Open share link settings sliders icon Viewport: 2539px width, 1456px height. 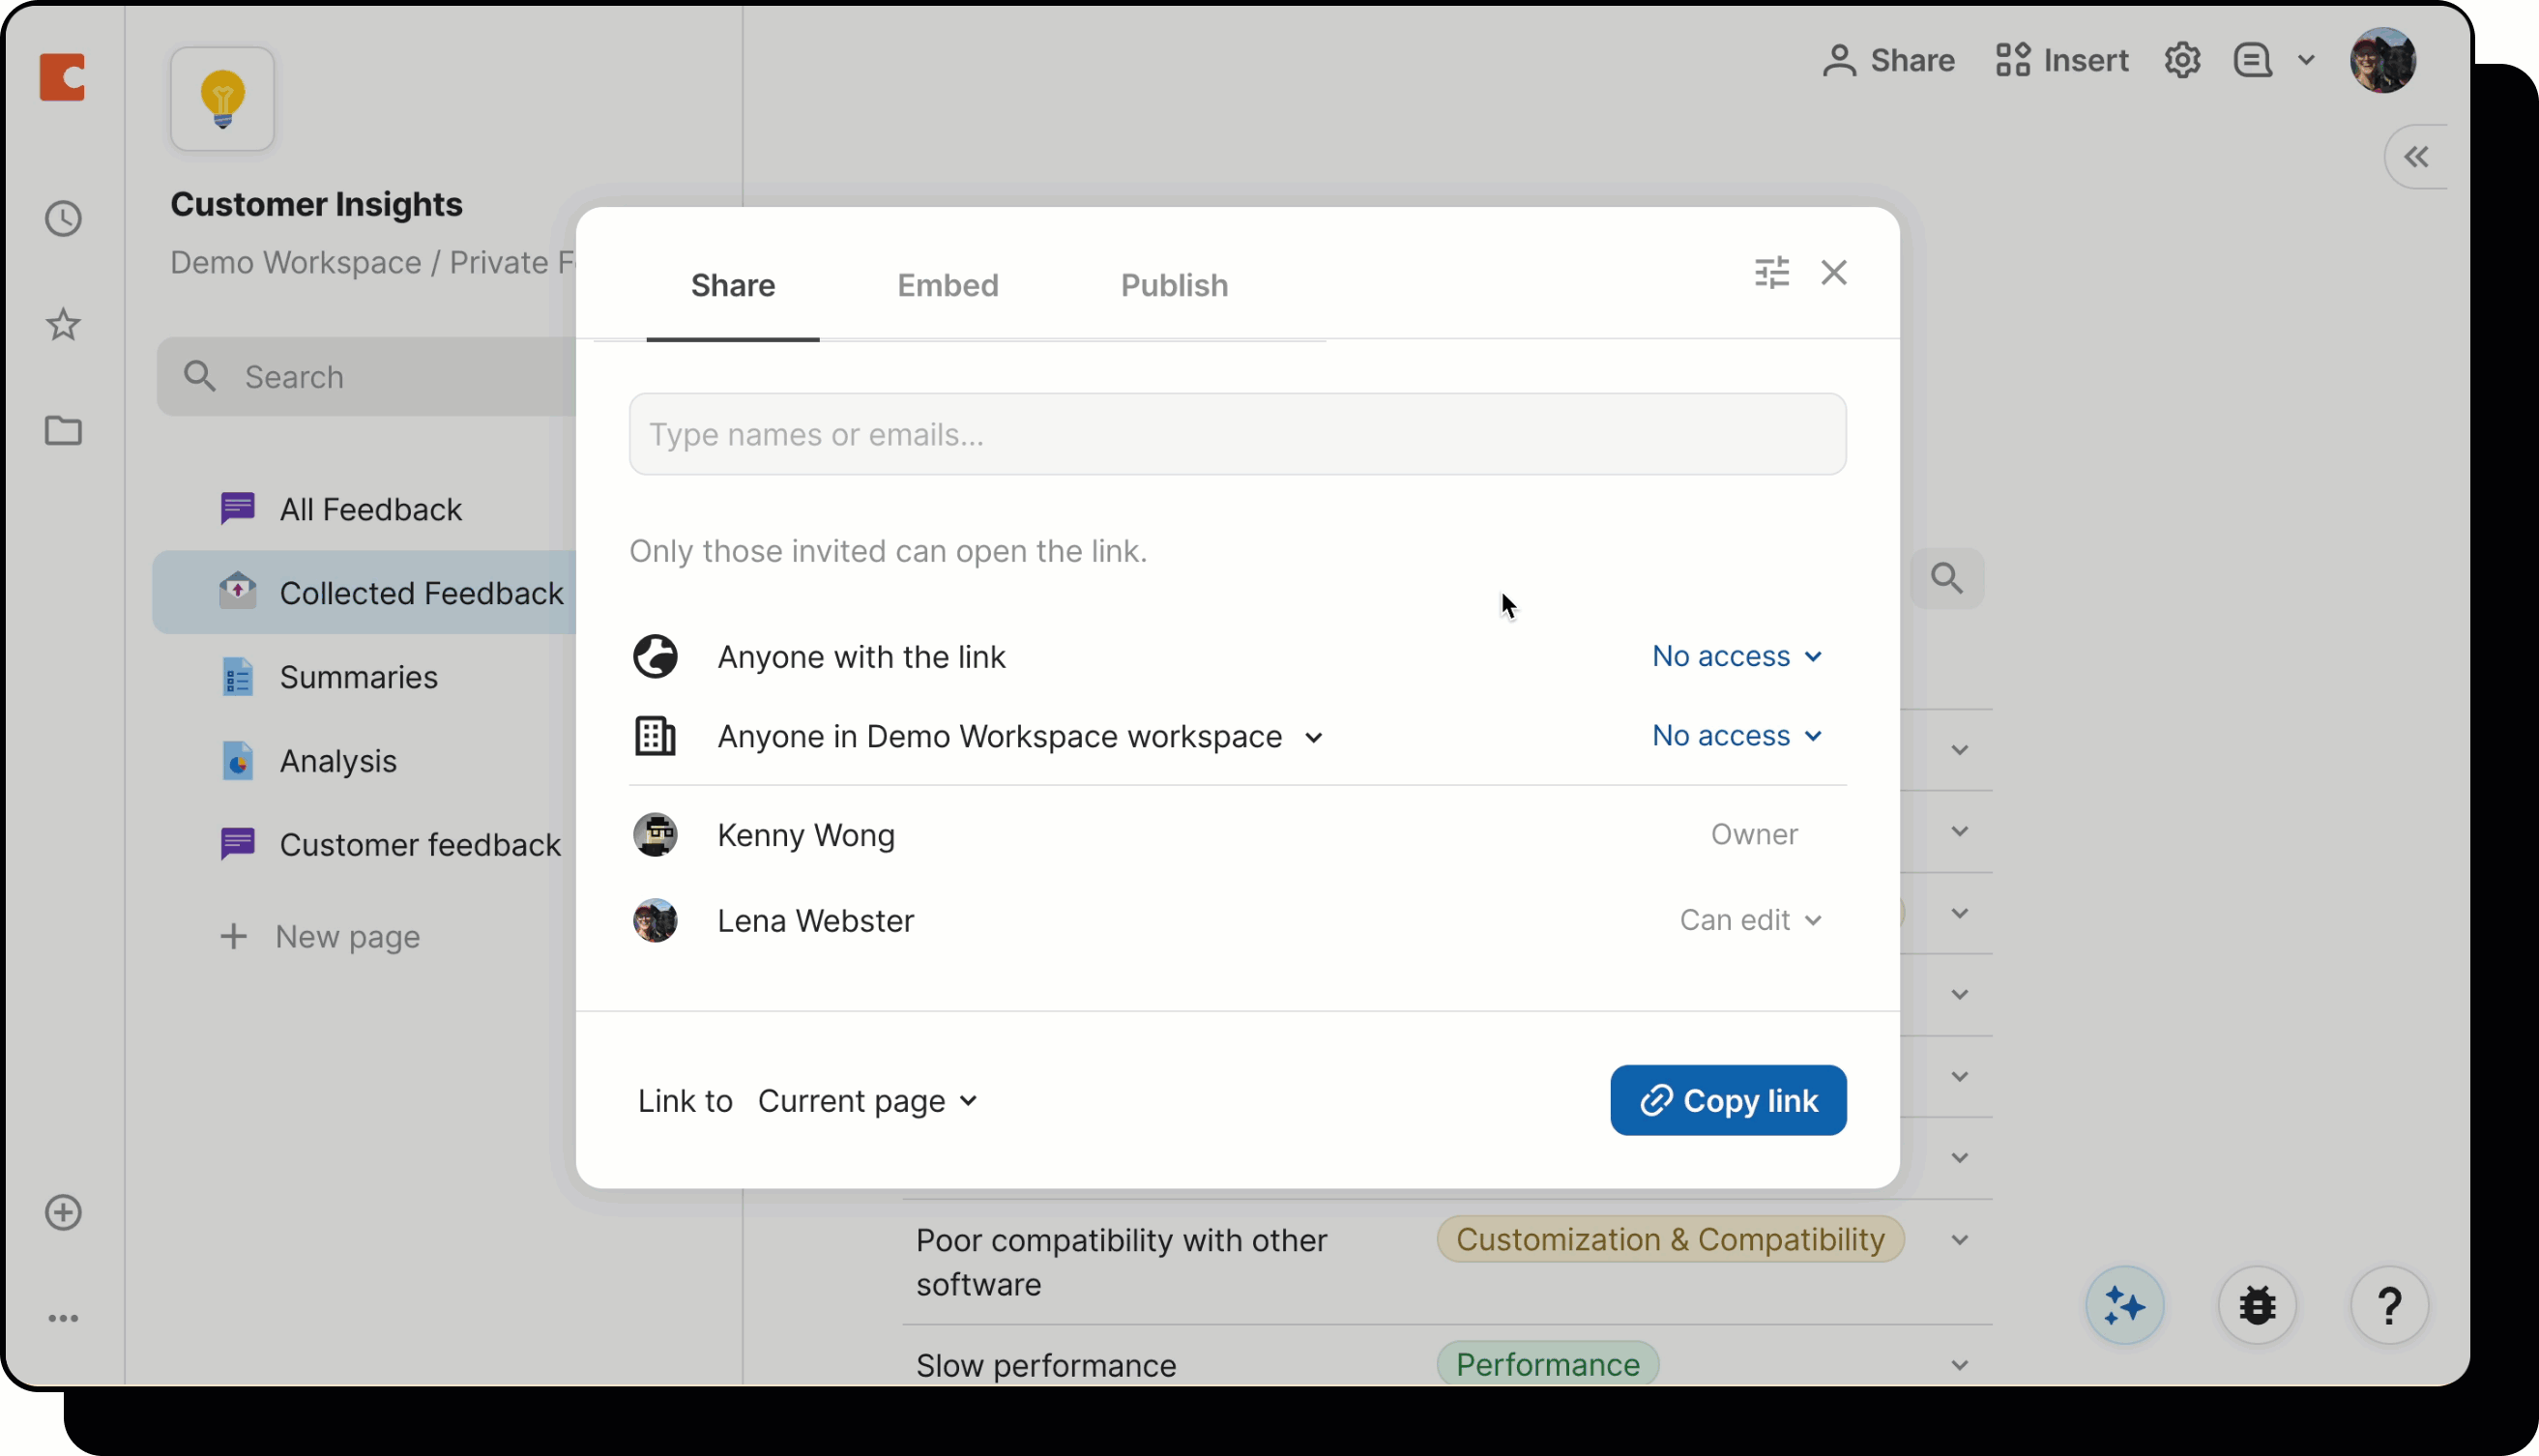[x=1772, y=272]
